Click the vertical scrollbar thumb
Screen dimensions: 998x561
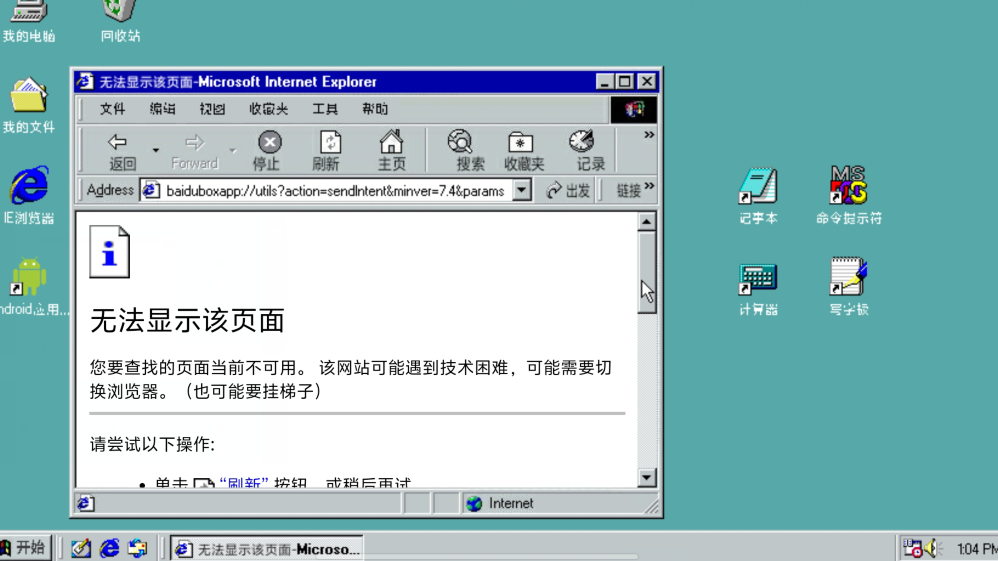(x=647, y=273)
